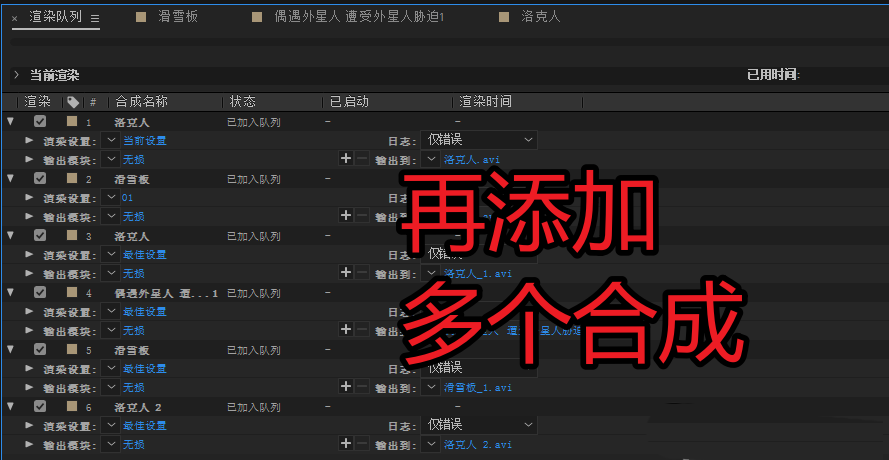Toggle render checkbox for item 1 洛克人
The height and width of the screenshot is (460, 889).
point(40,121)
